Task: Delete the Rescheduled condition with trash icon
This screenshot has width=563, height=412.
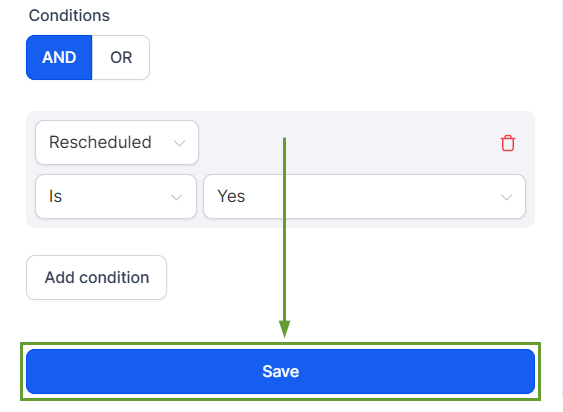Action: click(508, 143)
